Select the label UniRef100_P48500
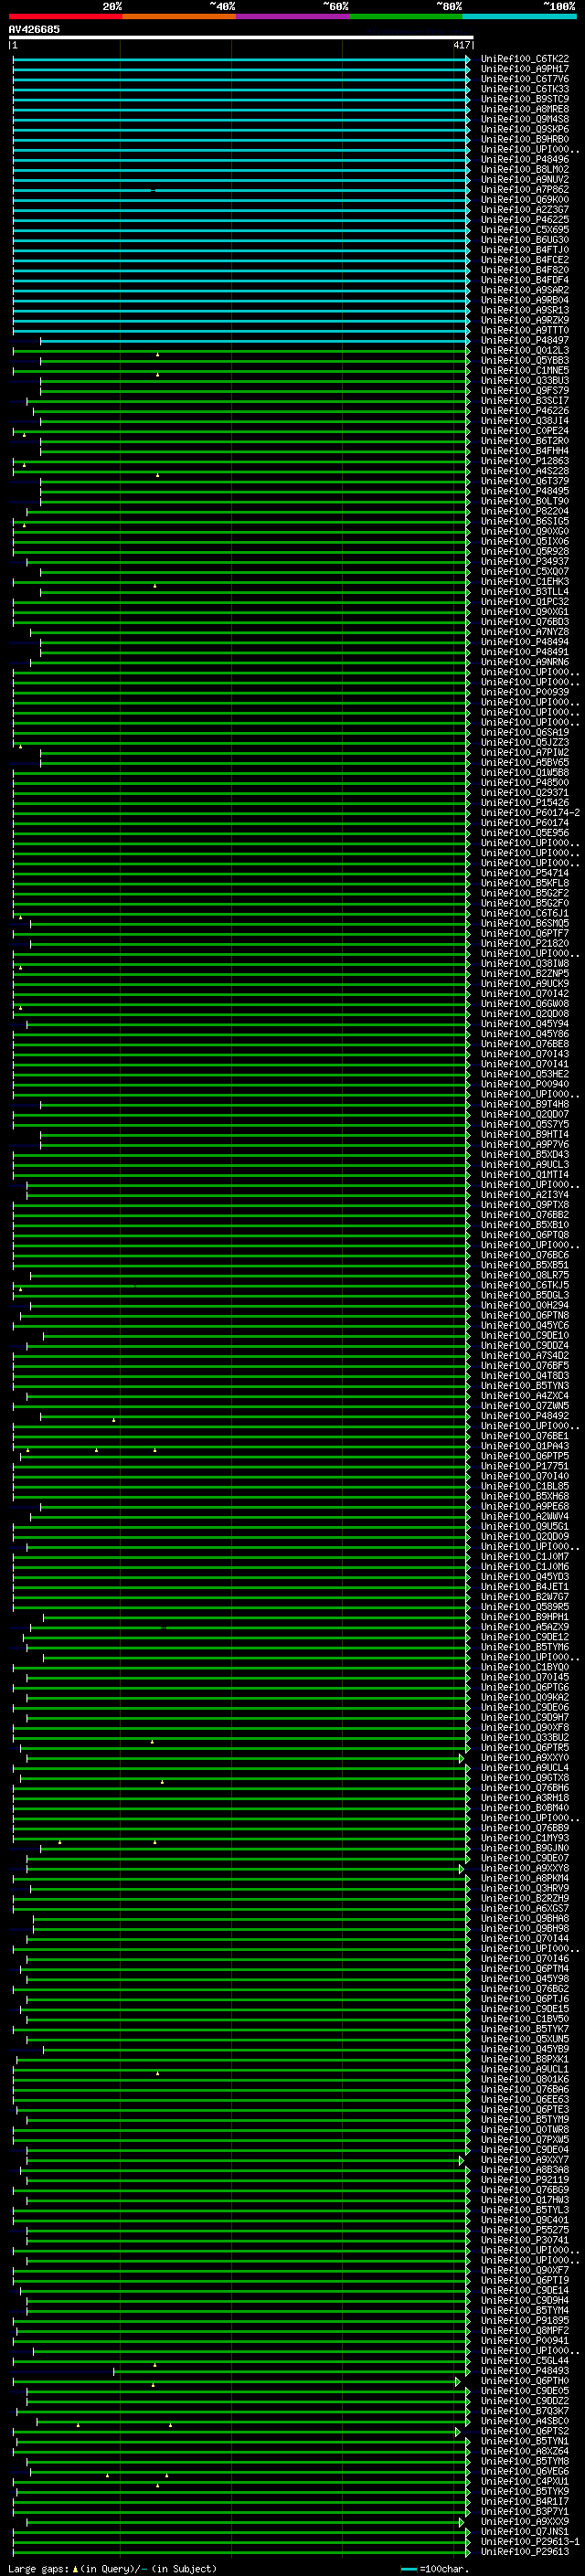585x2576 pixels. 525,782
